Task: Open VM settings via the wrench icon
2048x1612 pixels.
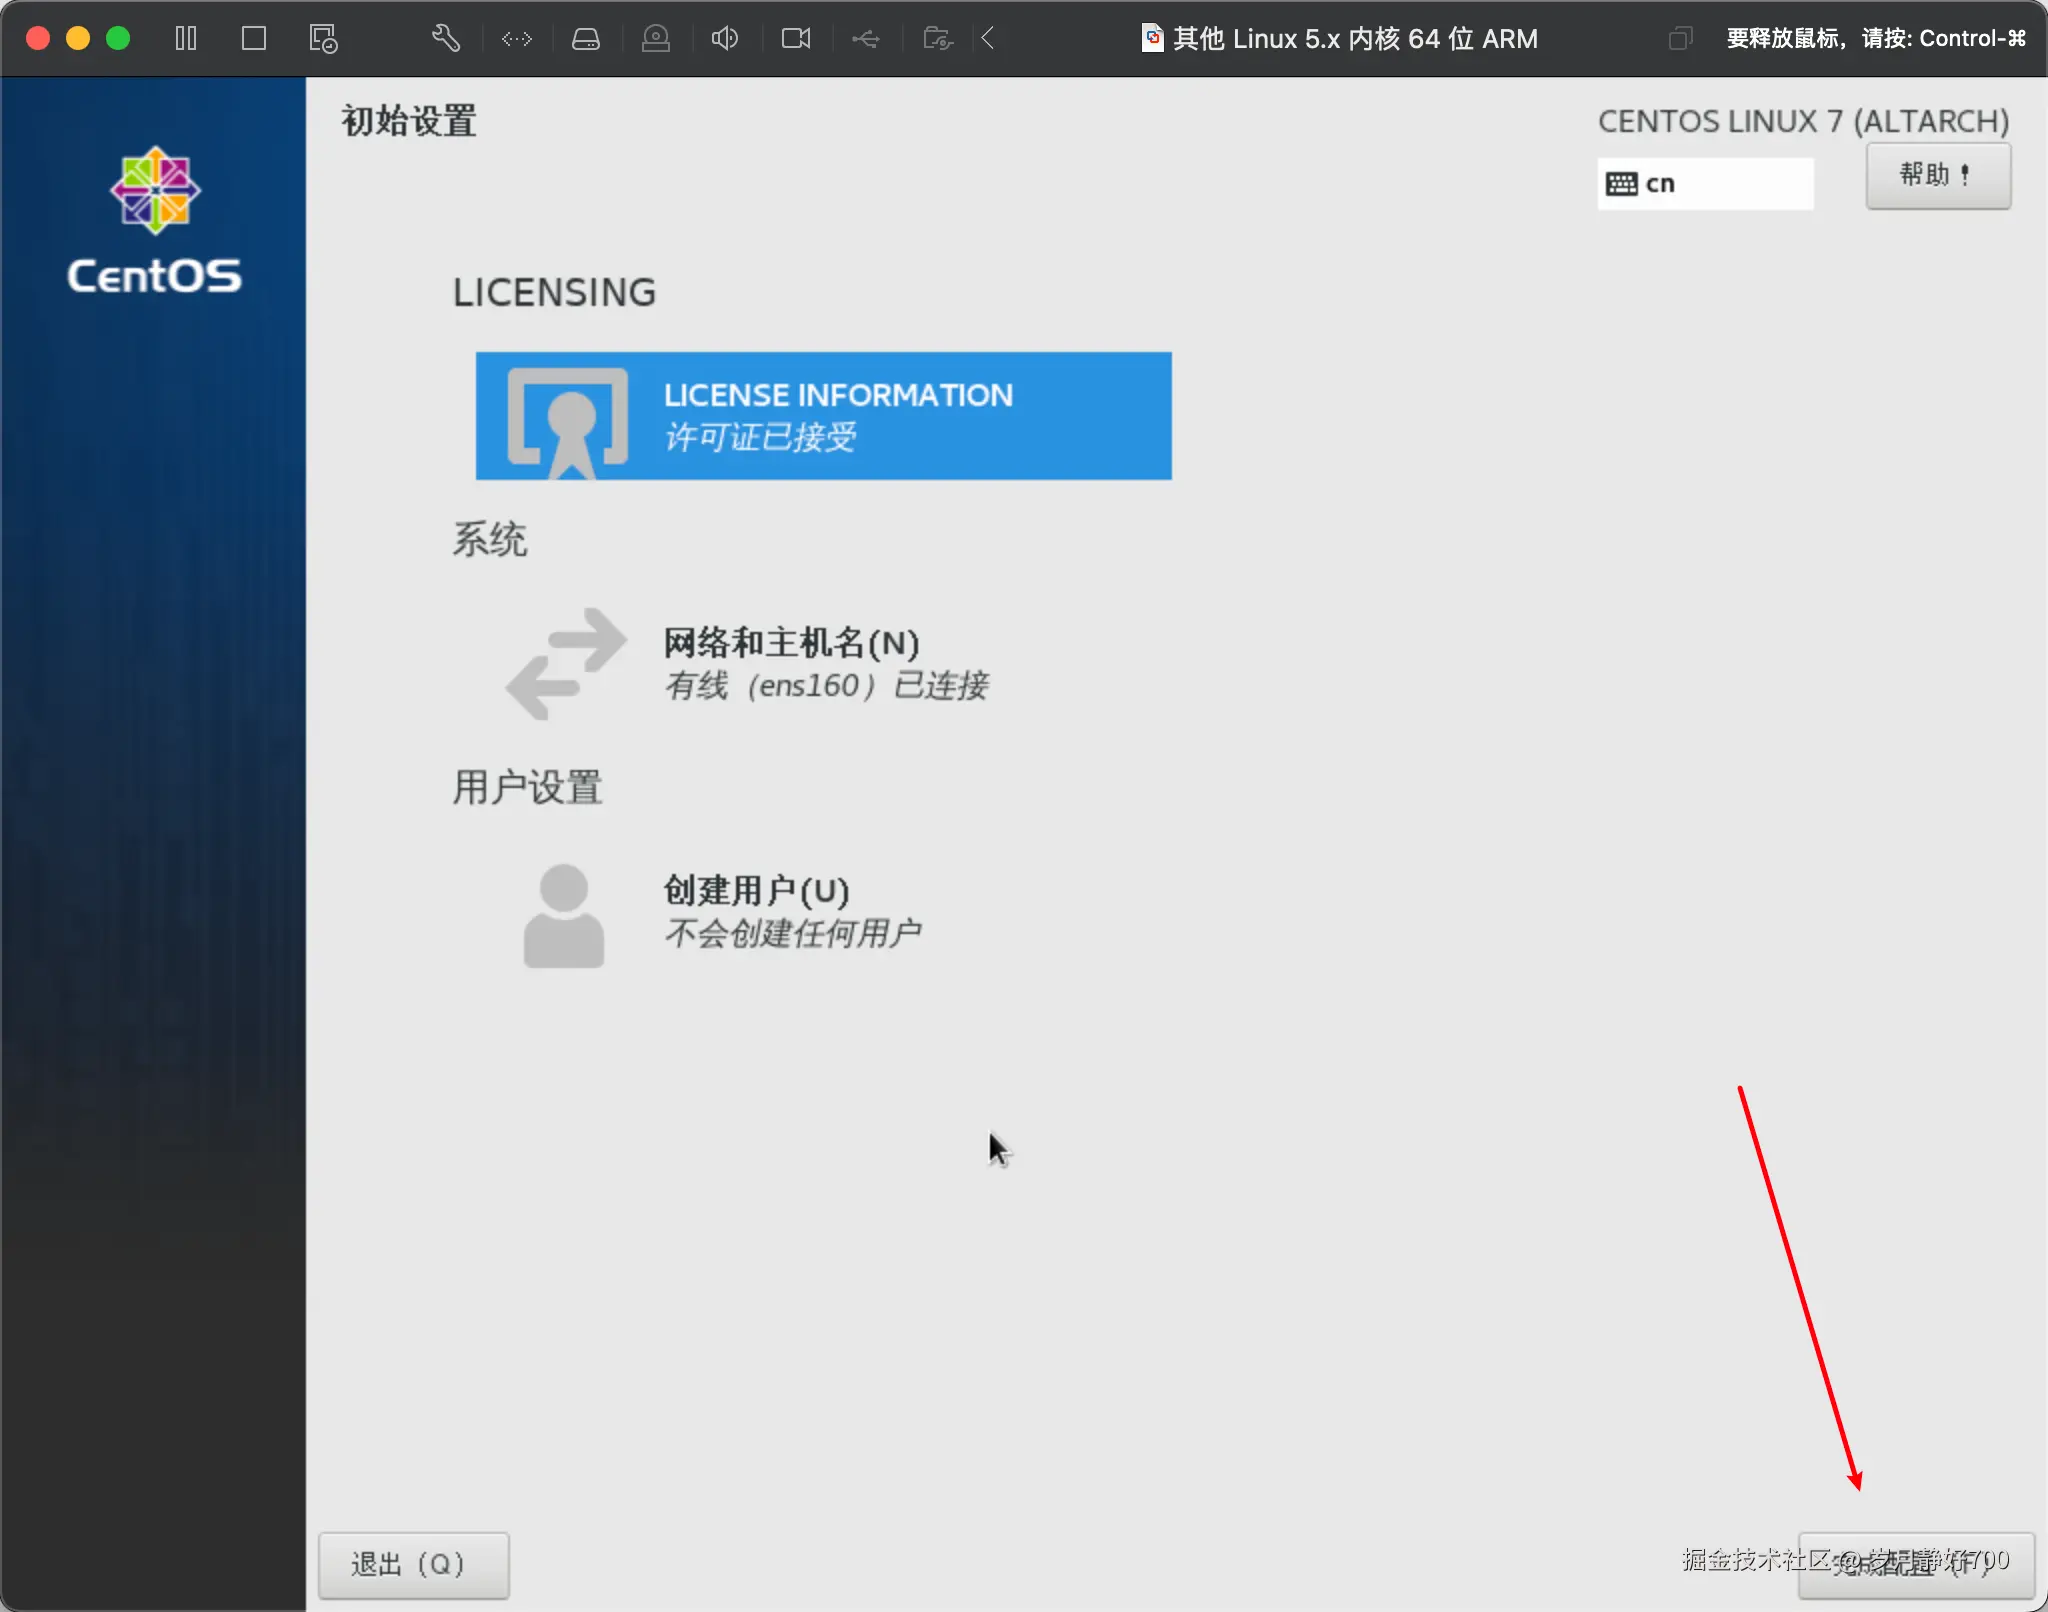Action: [x=445, y=38]
